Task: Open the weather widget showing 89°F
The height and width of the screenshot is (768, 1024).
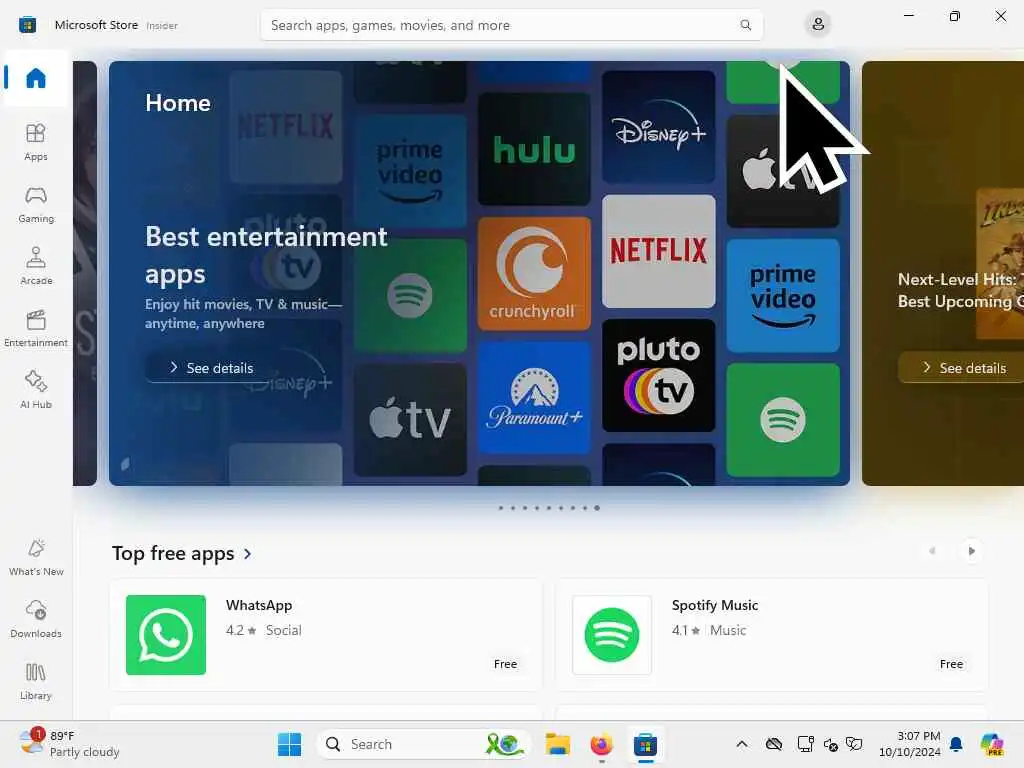Action: tap(69, 744)
